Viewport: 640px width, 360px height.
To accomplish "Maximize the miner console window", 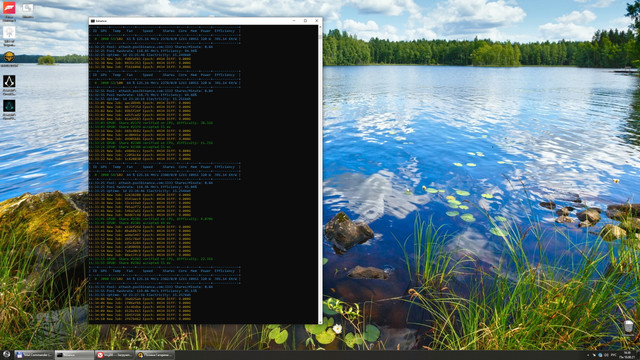I will click(305, 20).
